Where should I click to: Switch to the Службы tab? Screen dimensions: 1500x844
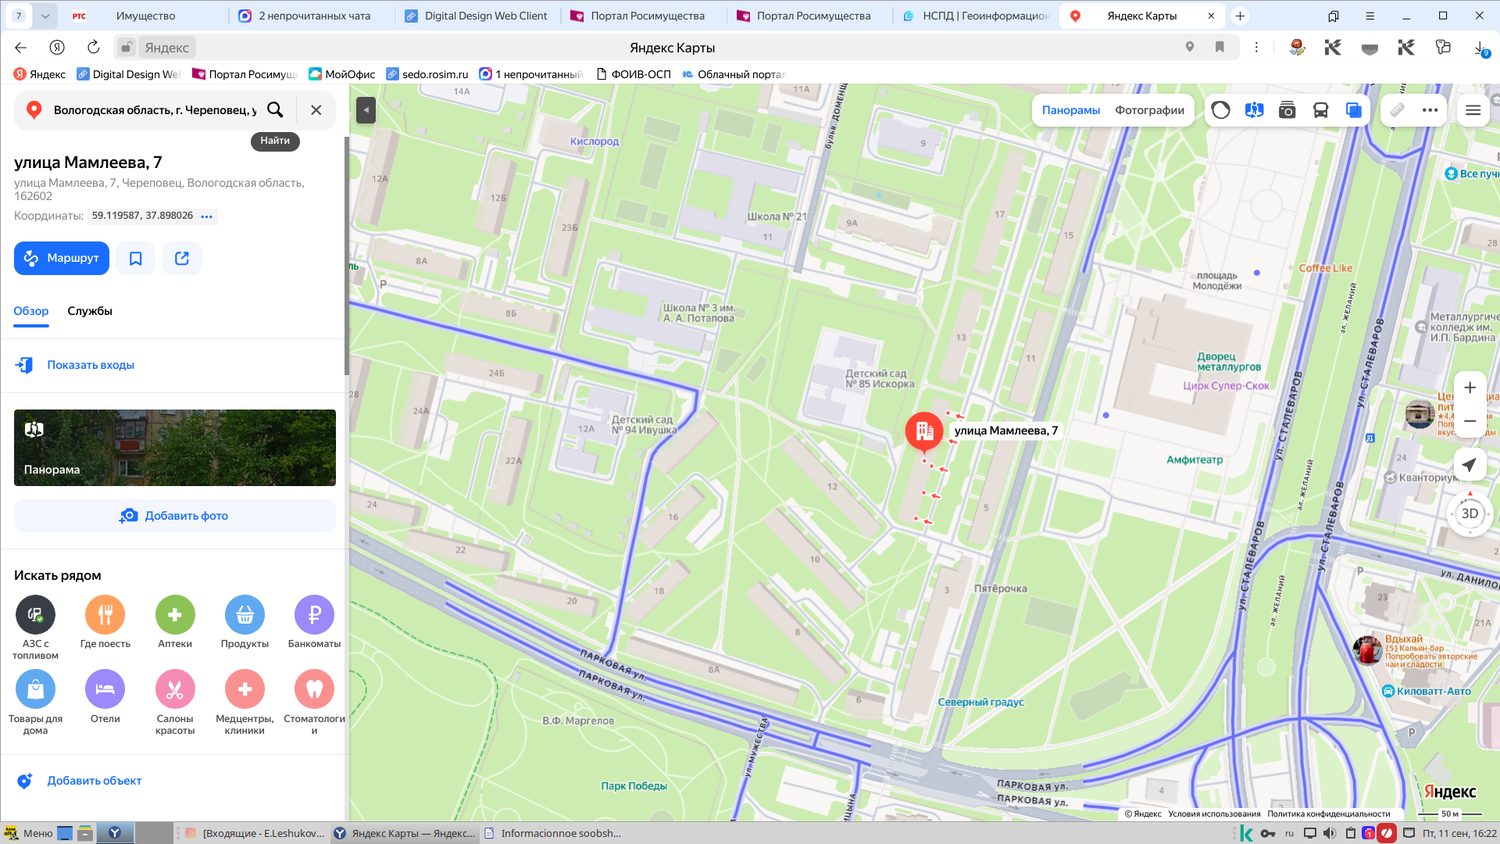tap(90, 311)
